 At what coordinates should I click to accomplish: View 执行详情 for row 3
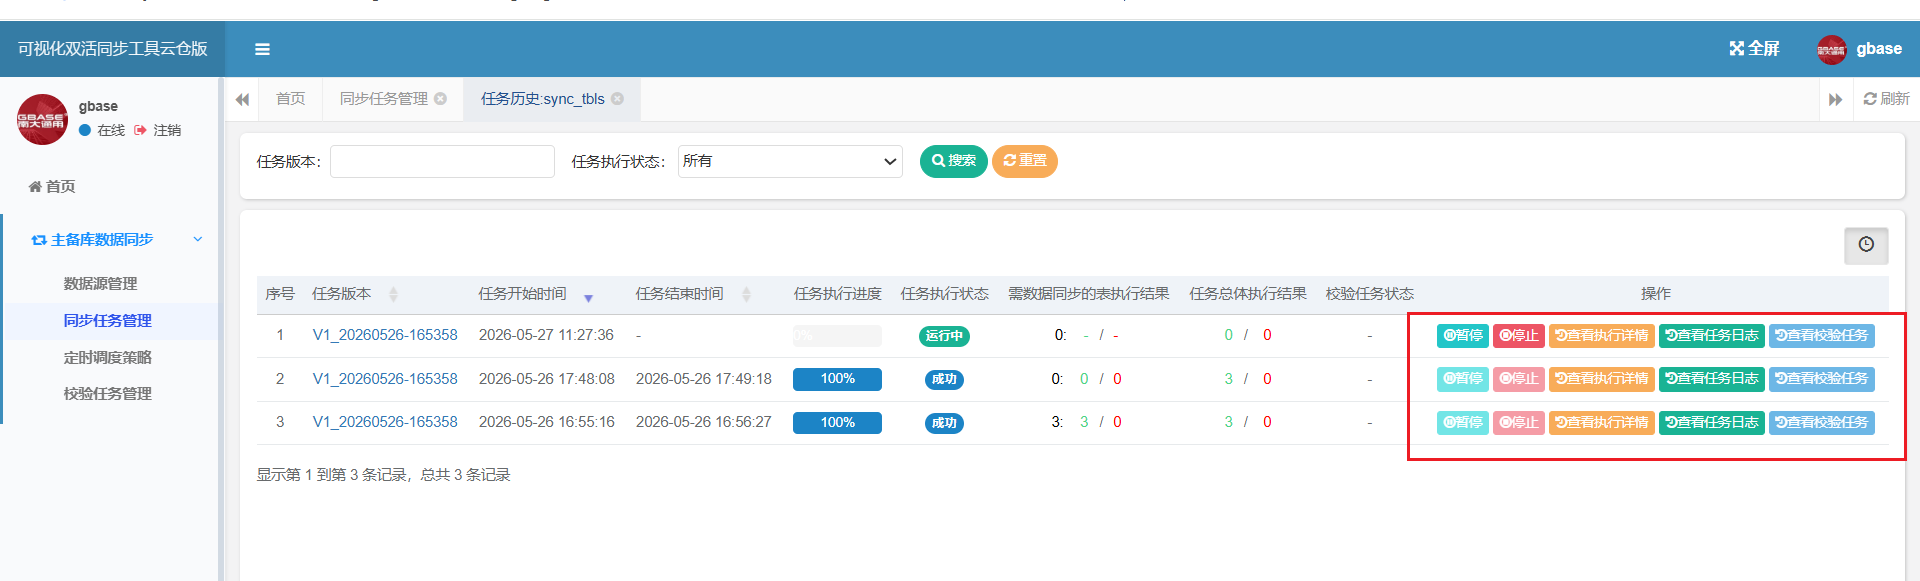(x=1602, y=423)
